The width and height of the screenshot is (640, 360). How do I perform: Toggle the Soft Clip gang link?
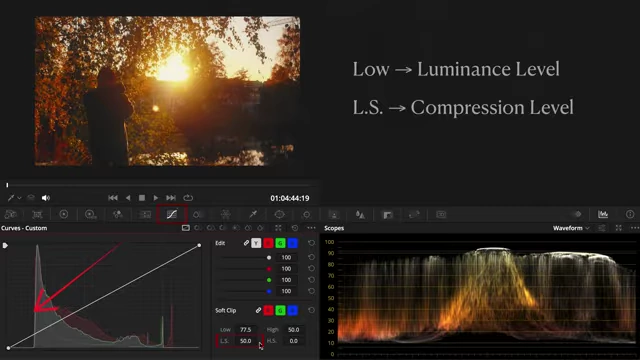[258, 311]
